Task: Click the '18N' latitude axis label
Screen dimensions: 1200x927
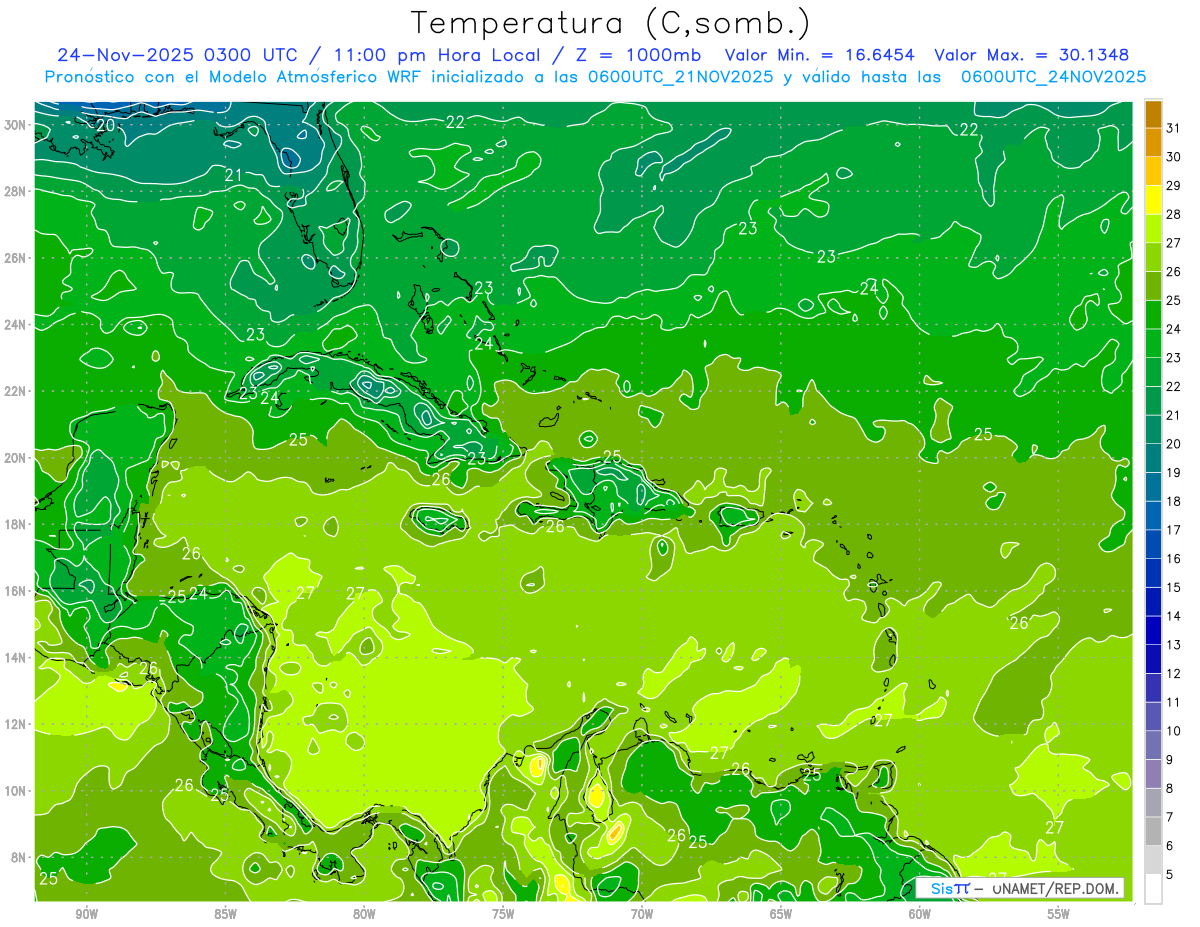Action: coord(15,524)
